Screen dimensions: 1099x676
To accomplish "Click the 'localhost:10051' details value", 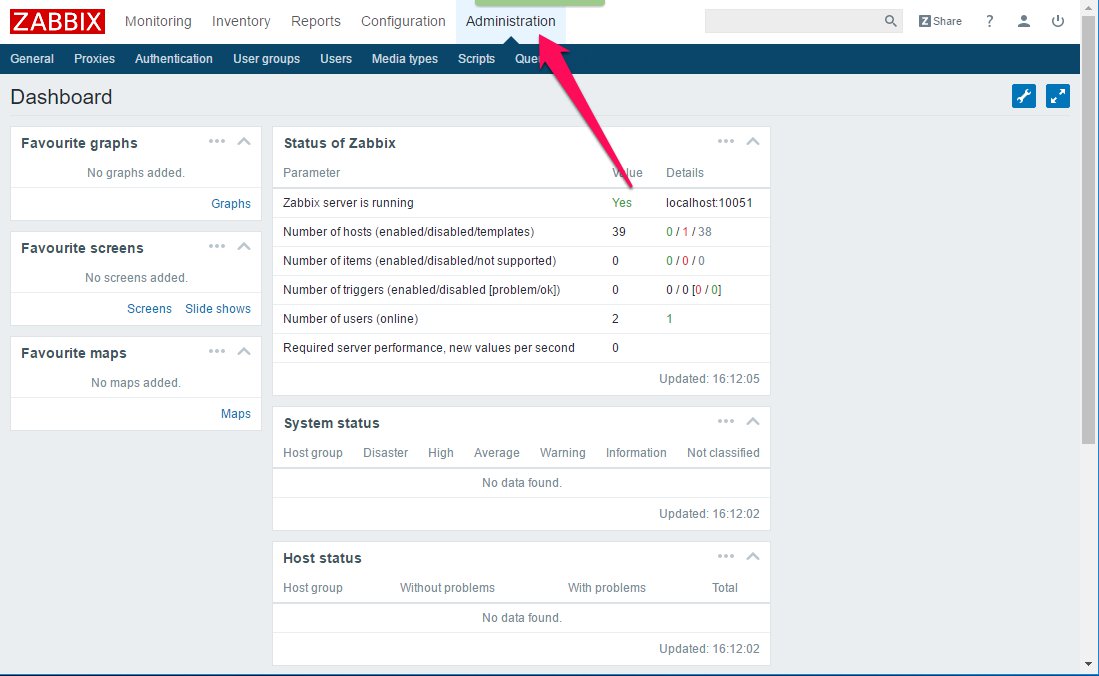I will coord(709,203).
